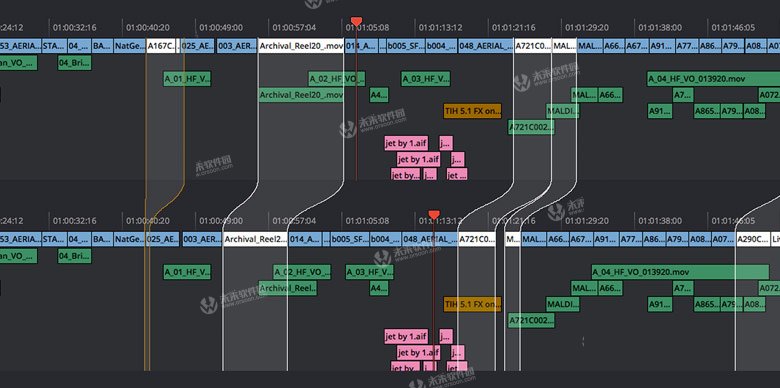Select green MALDI audio clip in upper timeline
Viewport: 780px width, 388px height.
coord(563,111)
